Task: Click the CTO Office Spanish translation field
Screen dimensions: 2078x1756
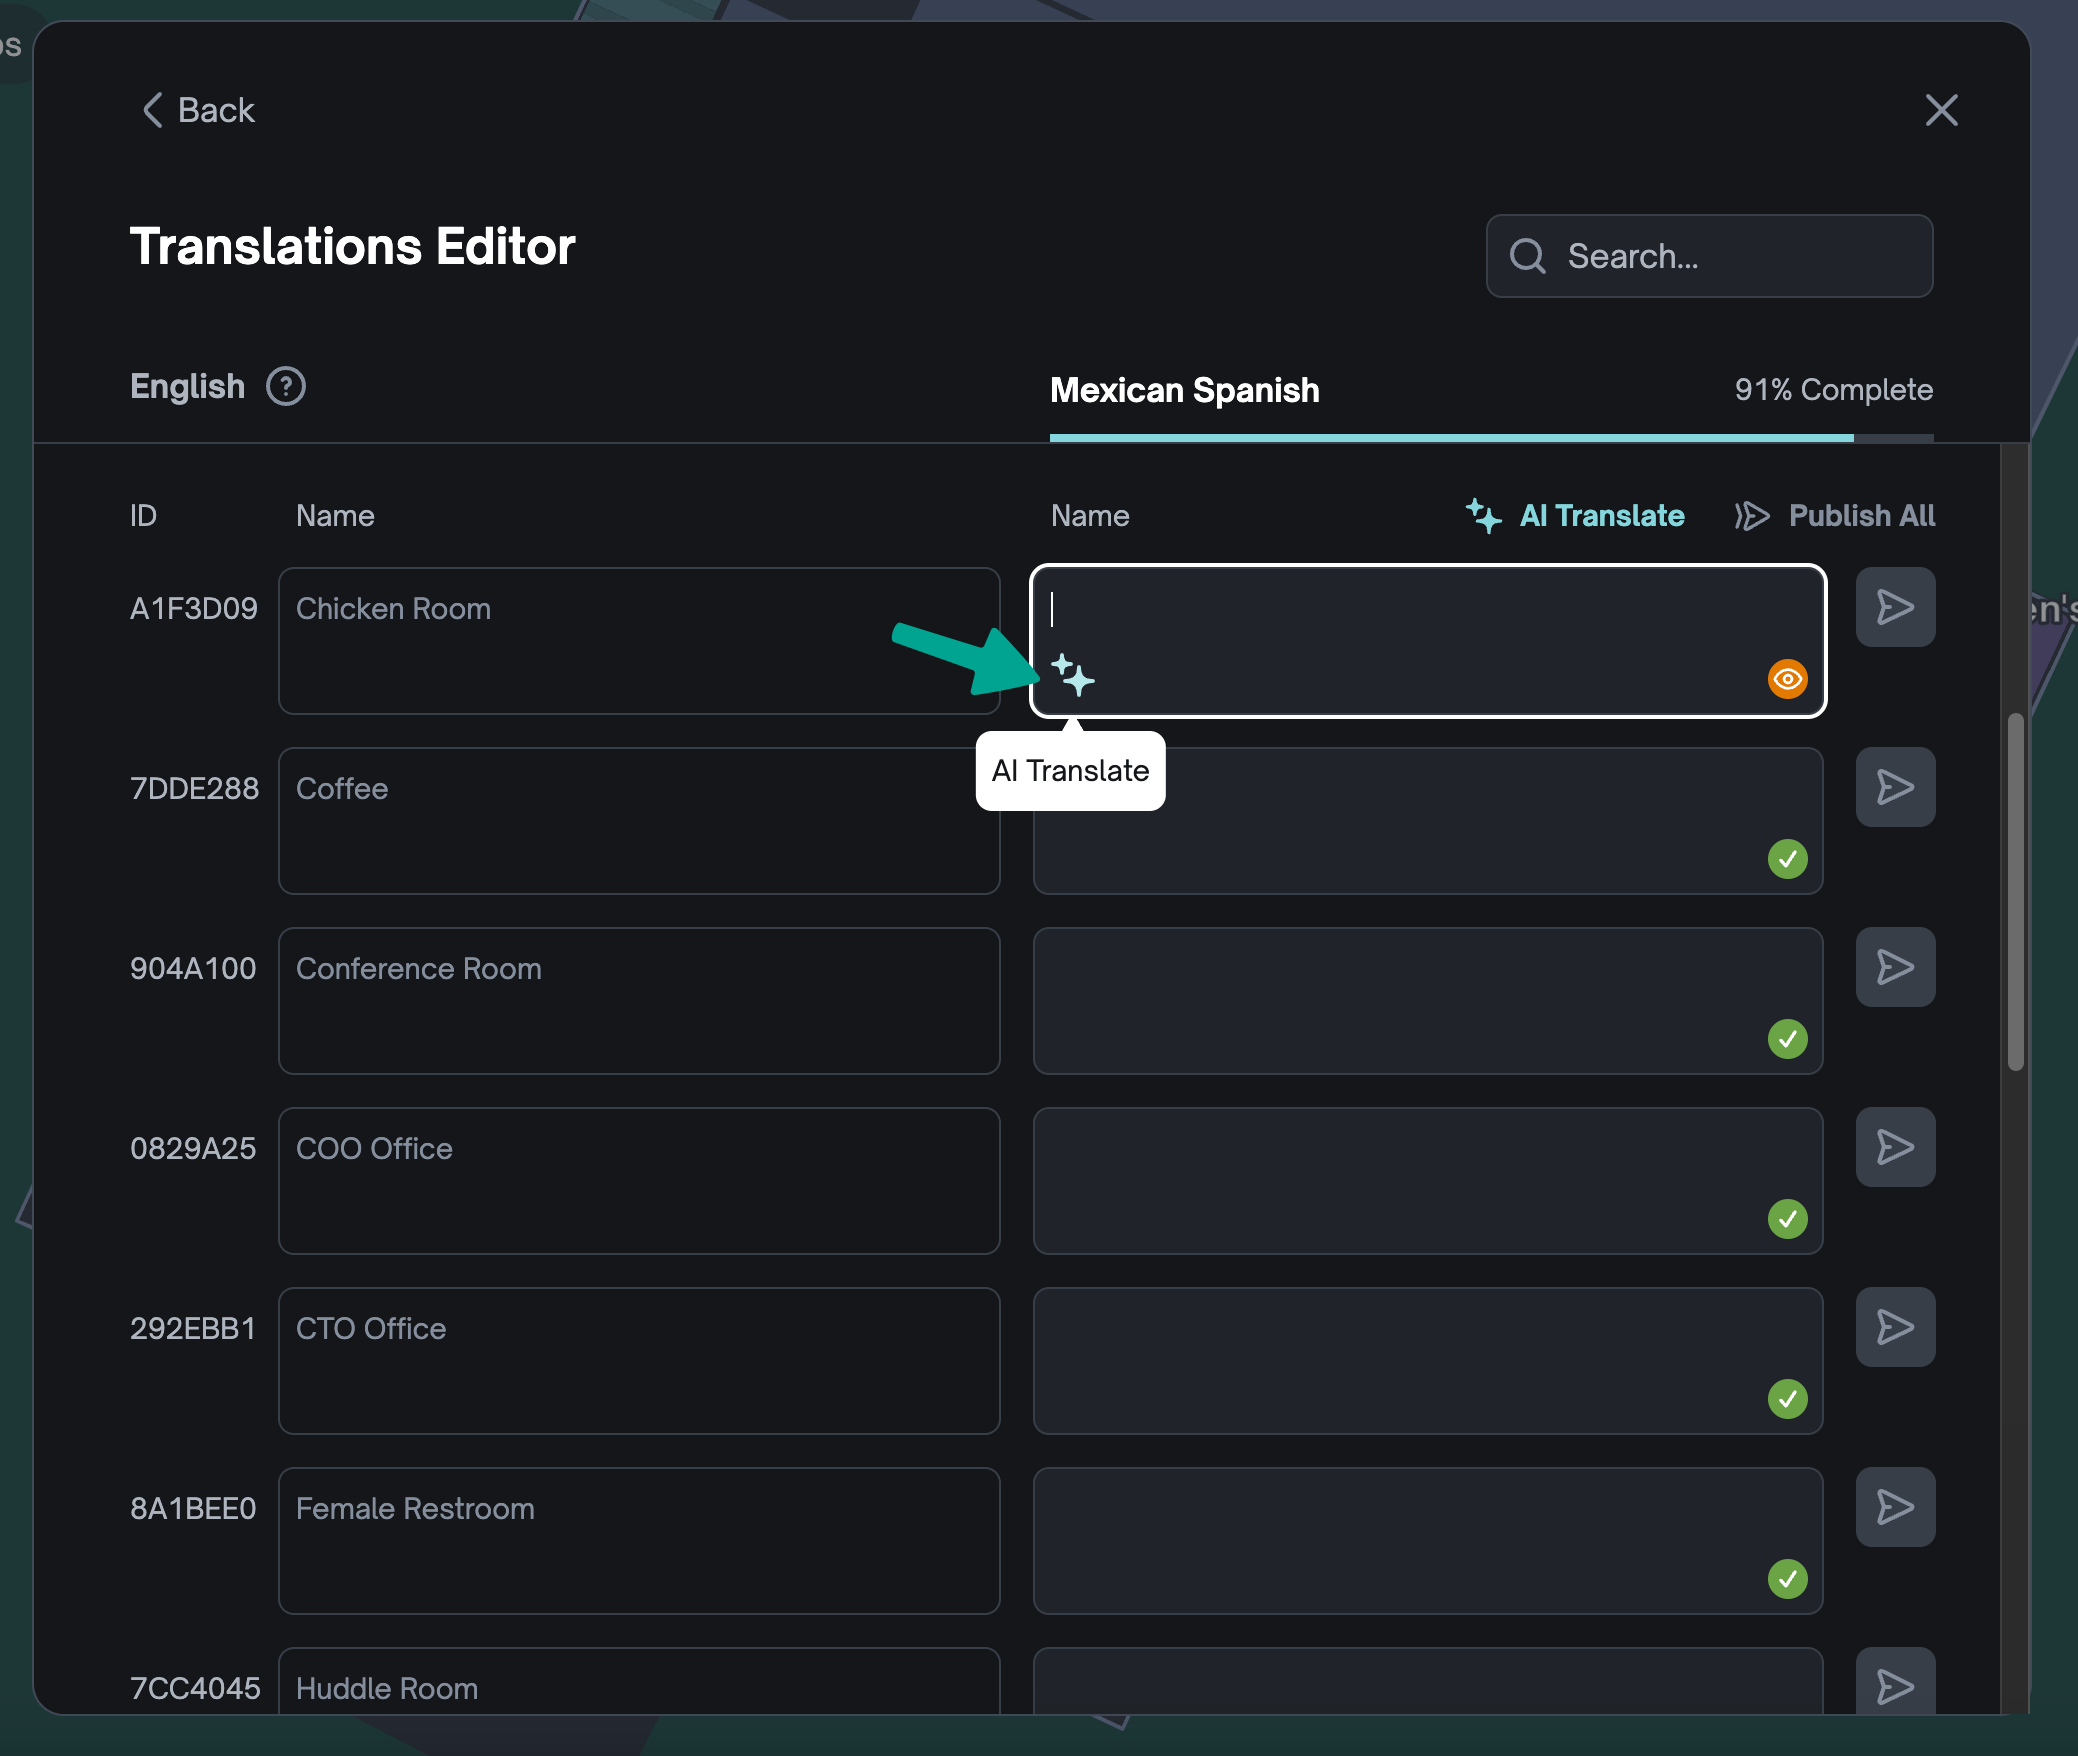Action: pyautogui.click(x=1428, y=1361)
